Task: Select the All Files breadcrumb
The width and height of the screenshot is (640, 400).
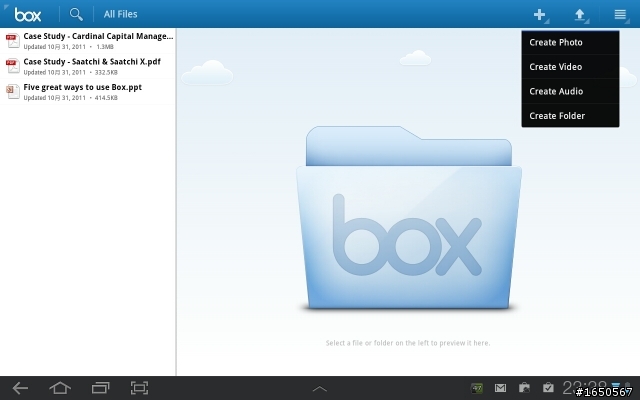Action: (x=120, y=14)
